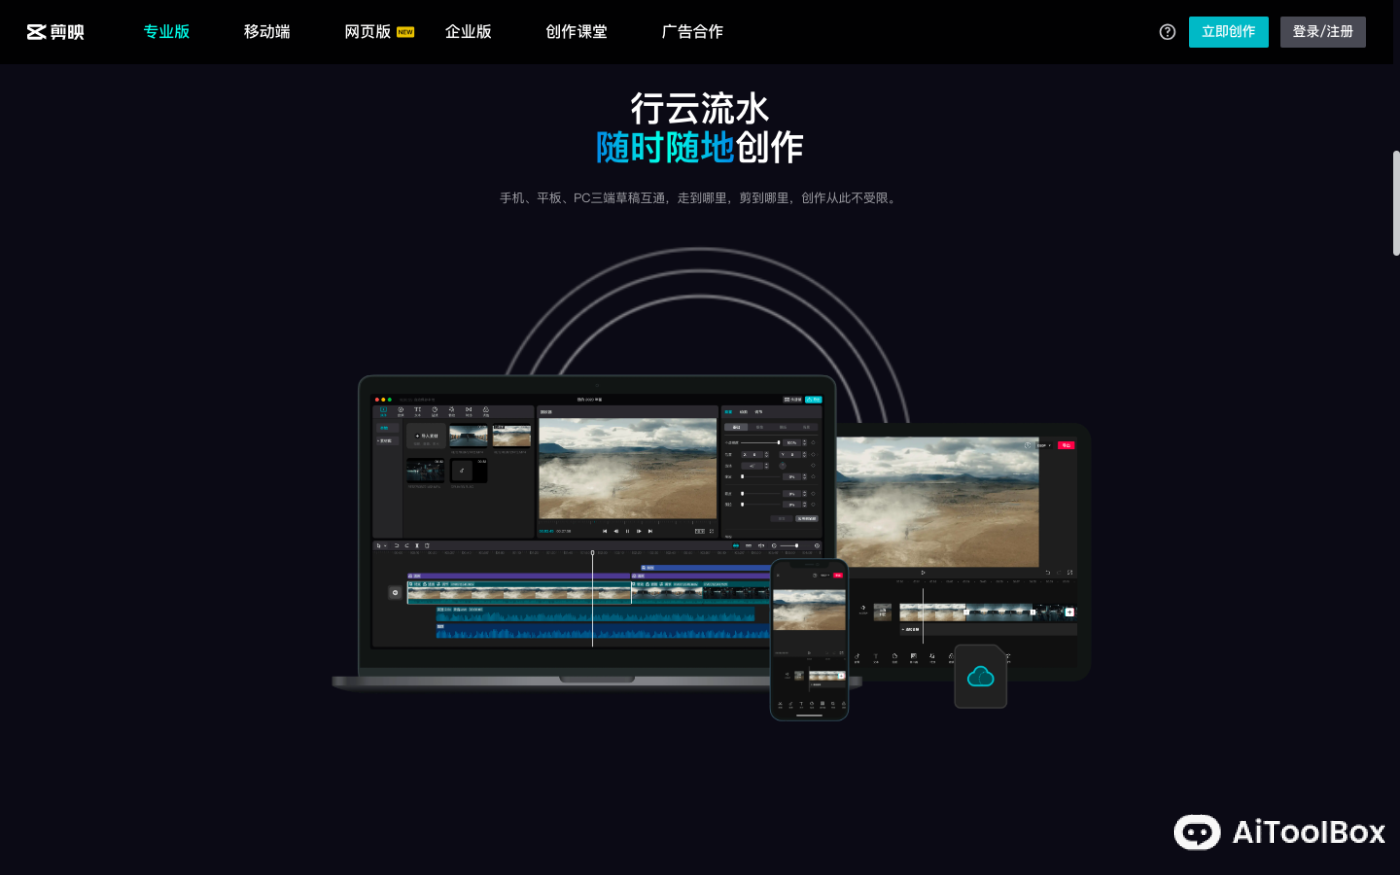Select the 文本 (Text) tool in the editor toolbar

pos(417,409)
